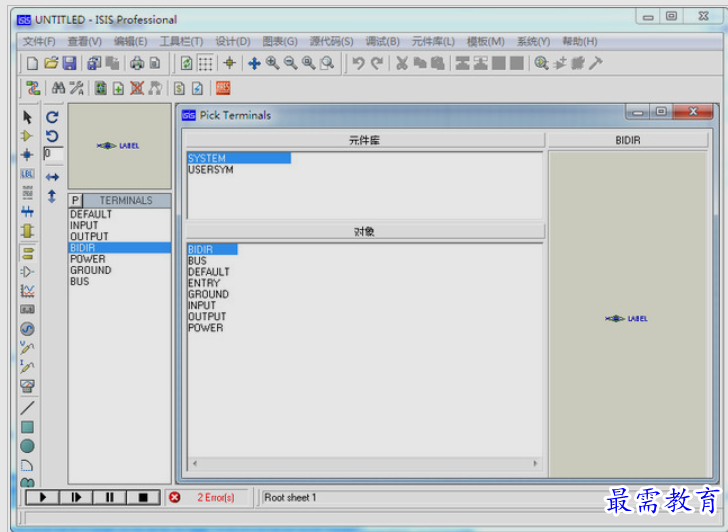728x532 pixels.
Task: Click the Redo arrow icon
Action: click(377, 63)
